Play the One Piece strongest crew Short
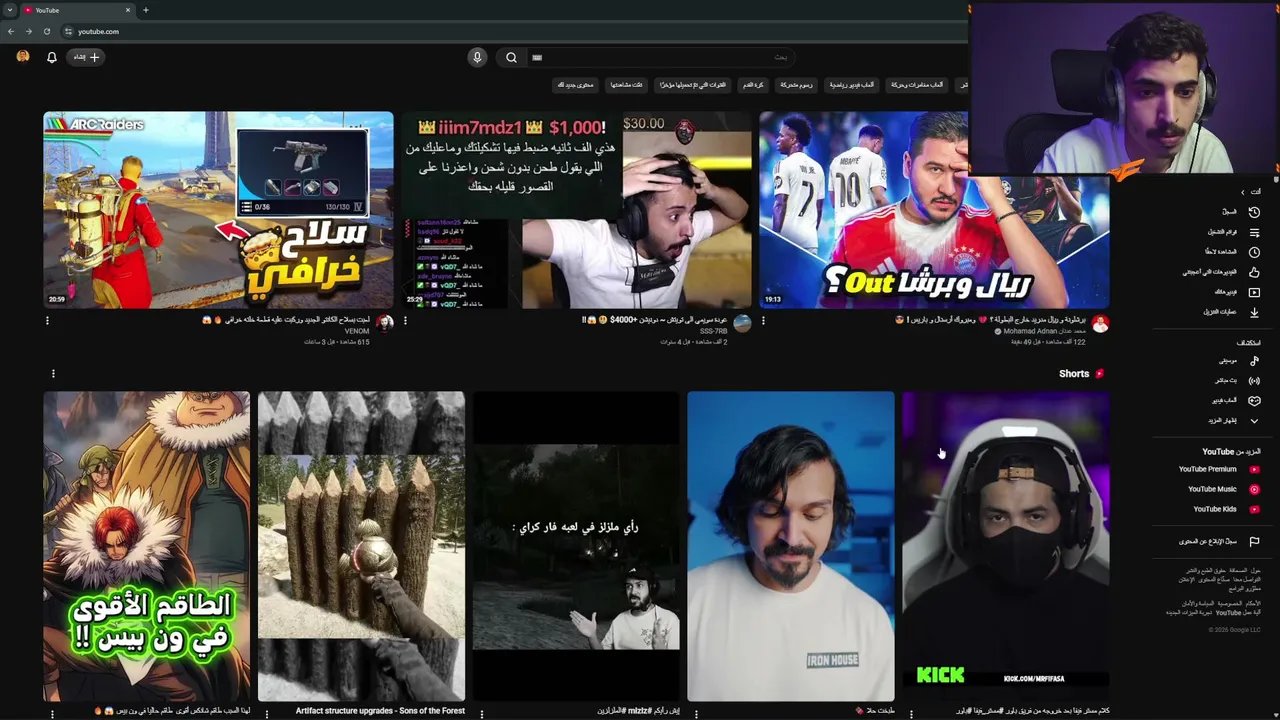Viewport: 1280px width, 720px height. coord(146,546)
